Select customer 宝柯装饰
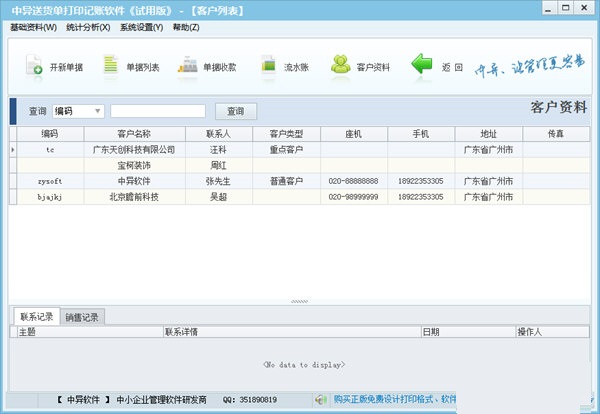 point(134,165)
